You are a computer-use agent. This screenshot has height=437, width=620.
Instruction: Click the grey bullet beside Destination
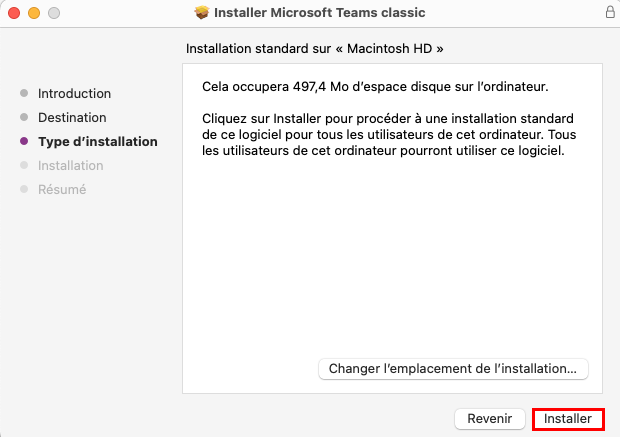point(24,117)
